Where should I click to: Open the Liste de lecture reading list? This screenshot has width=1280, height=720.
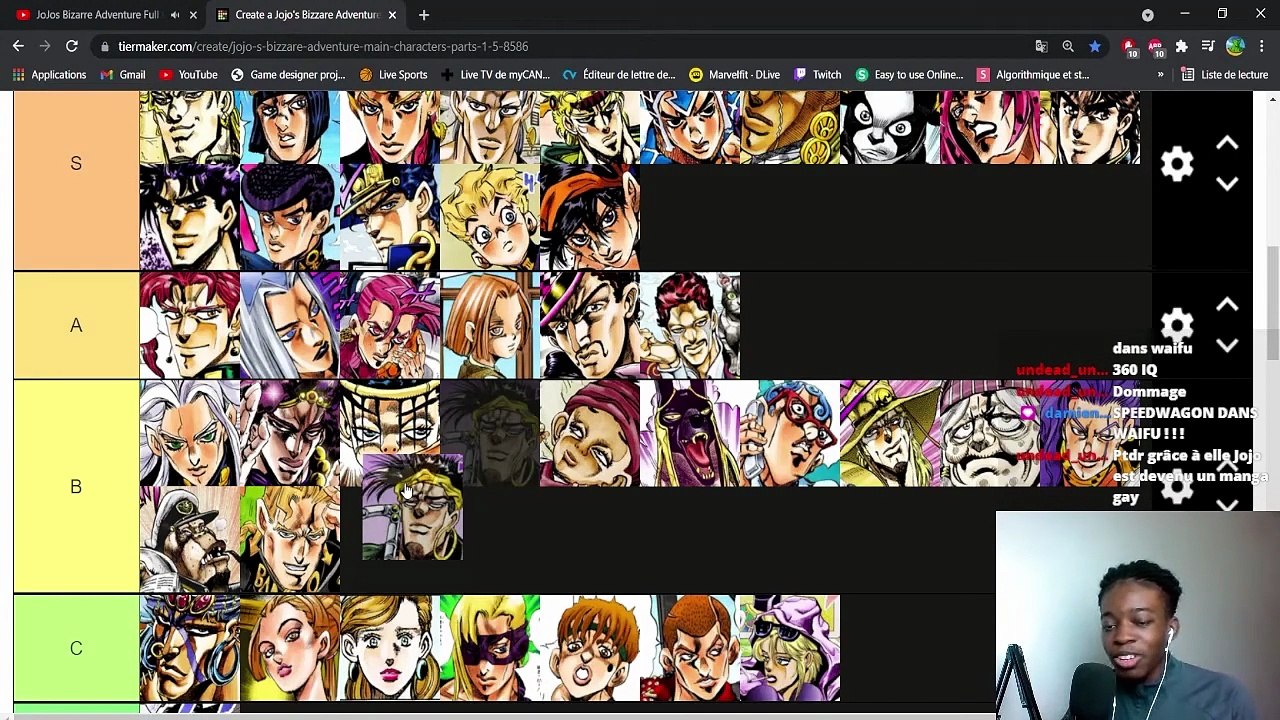(1225, 75)
